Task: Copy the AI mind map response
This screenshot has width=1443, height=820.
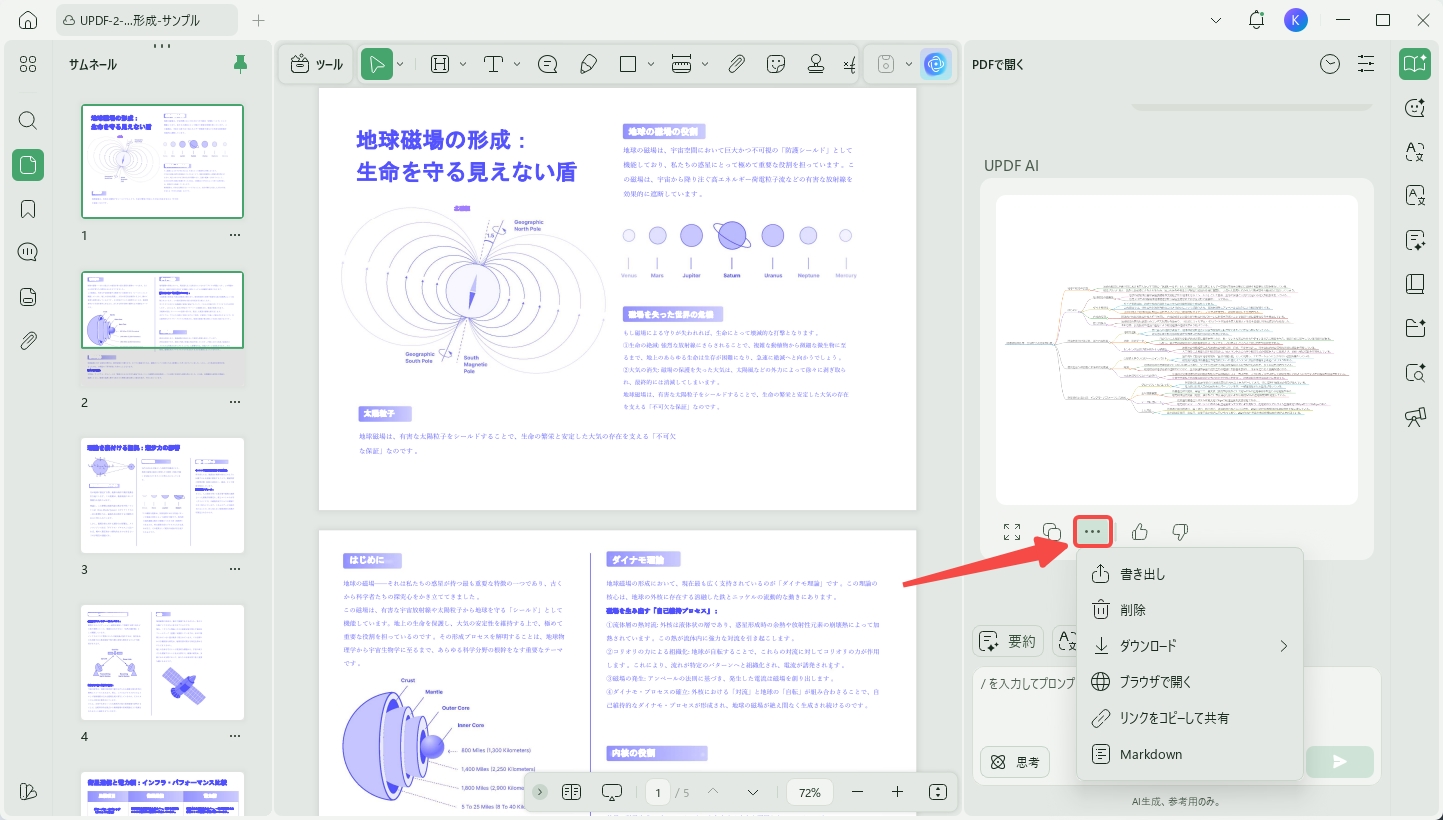Action: [x=1051, y=532]
